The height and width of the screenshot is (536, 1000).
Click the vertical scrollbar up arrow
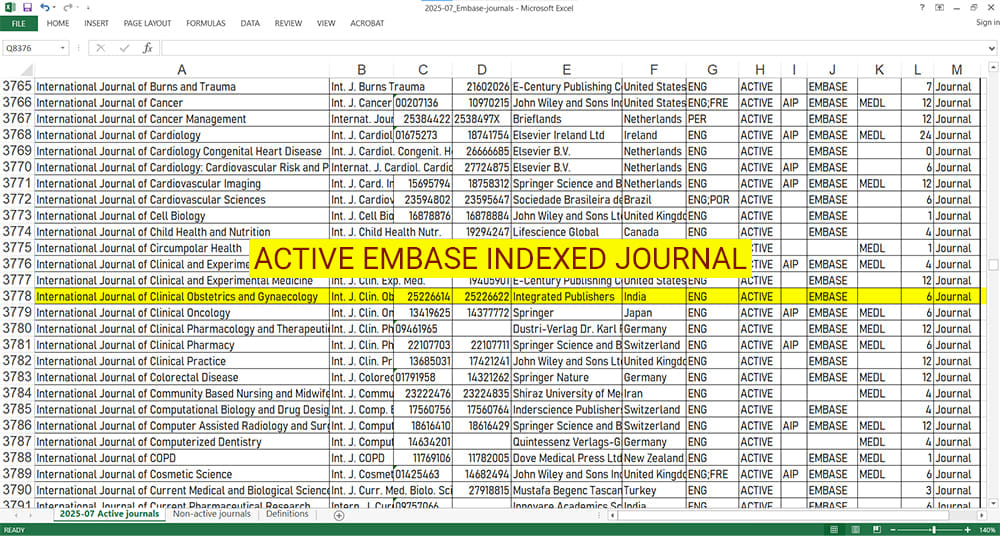(x=993, y=67)
